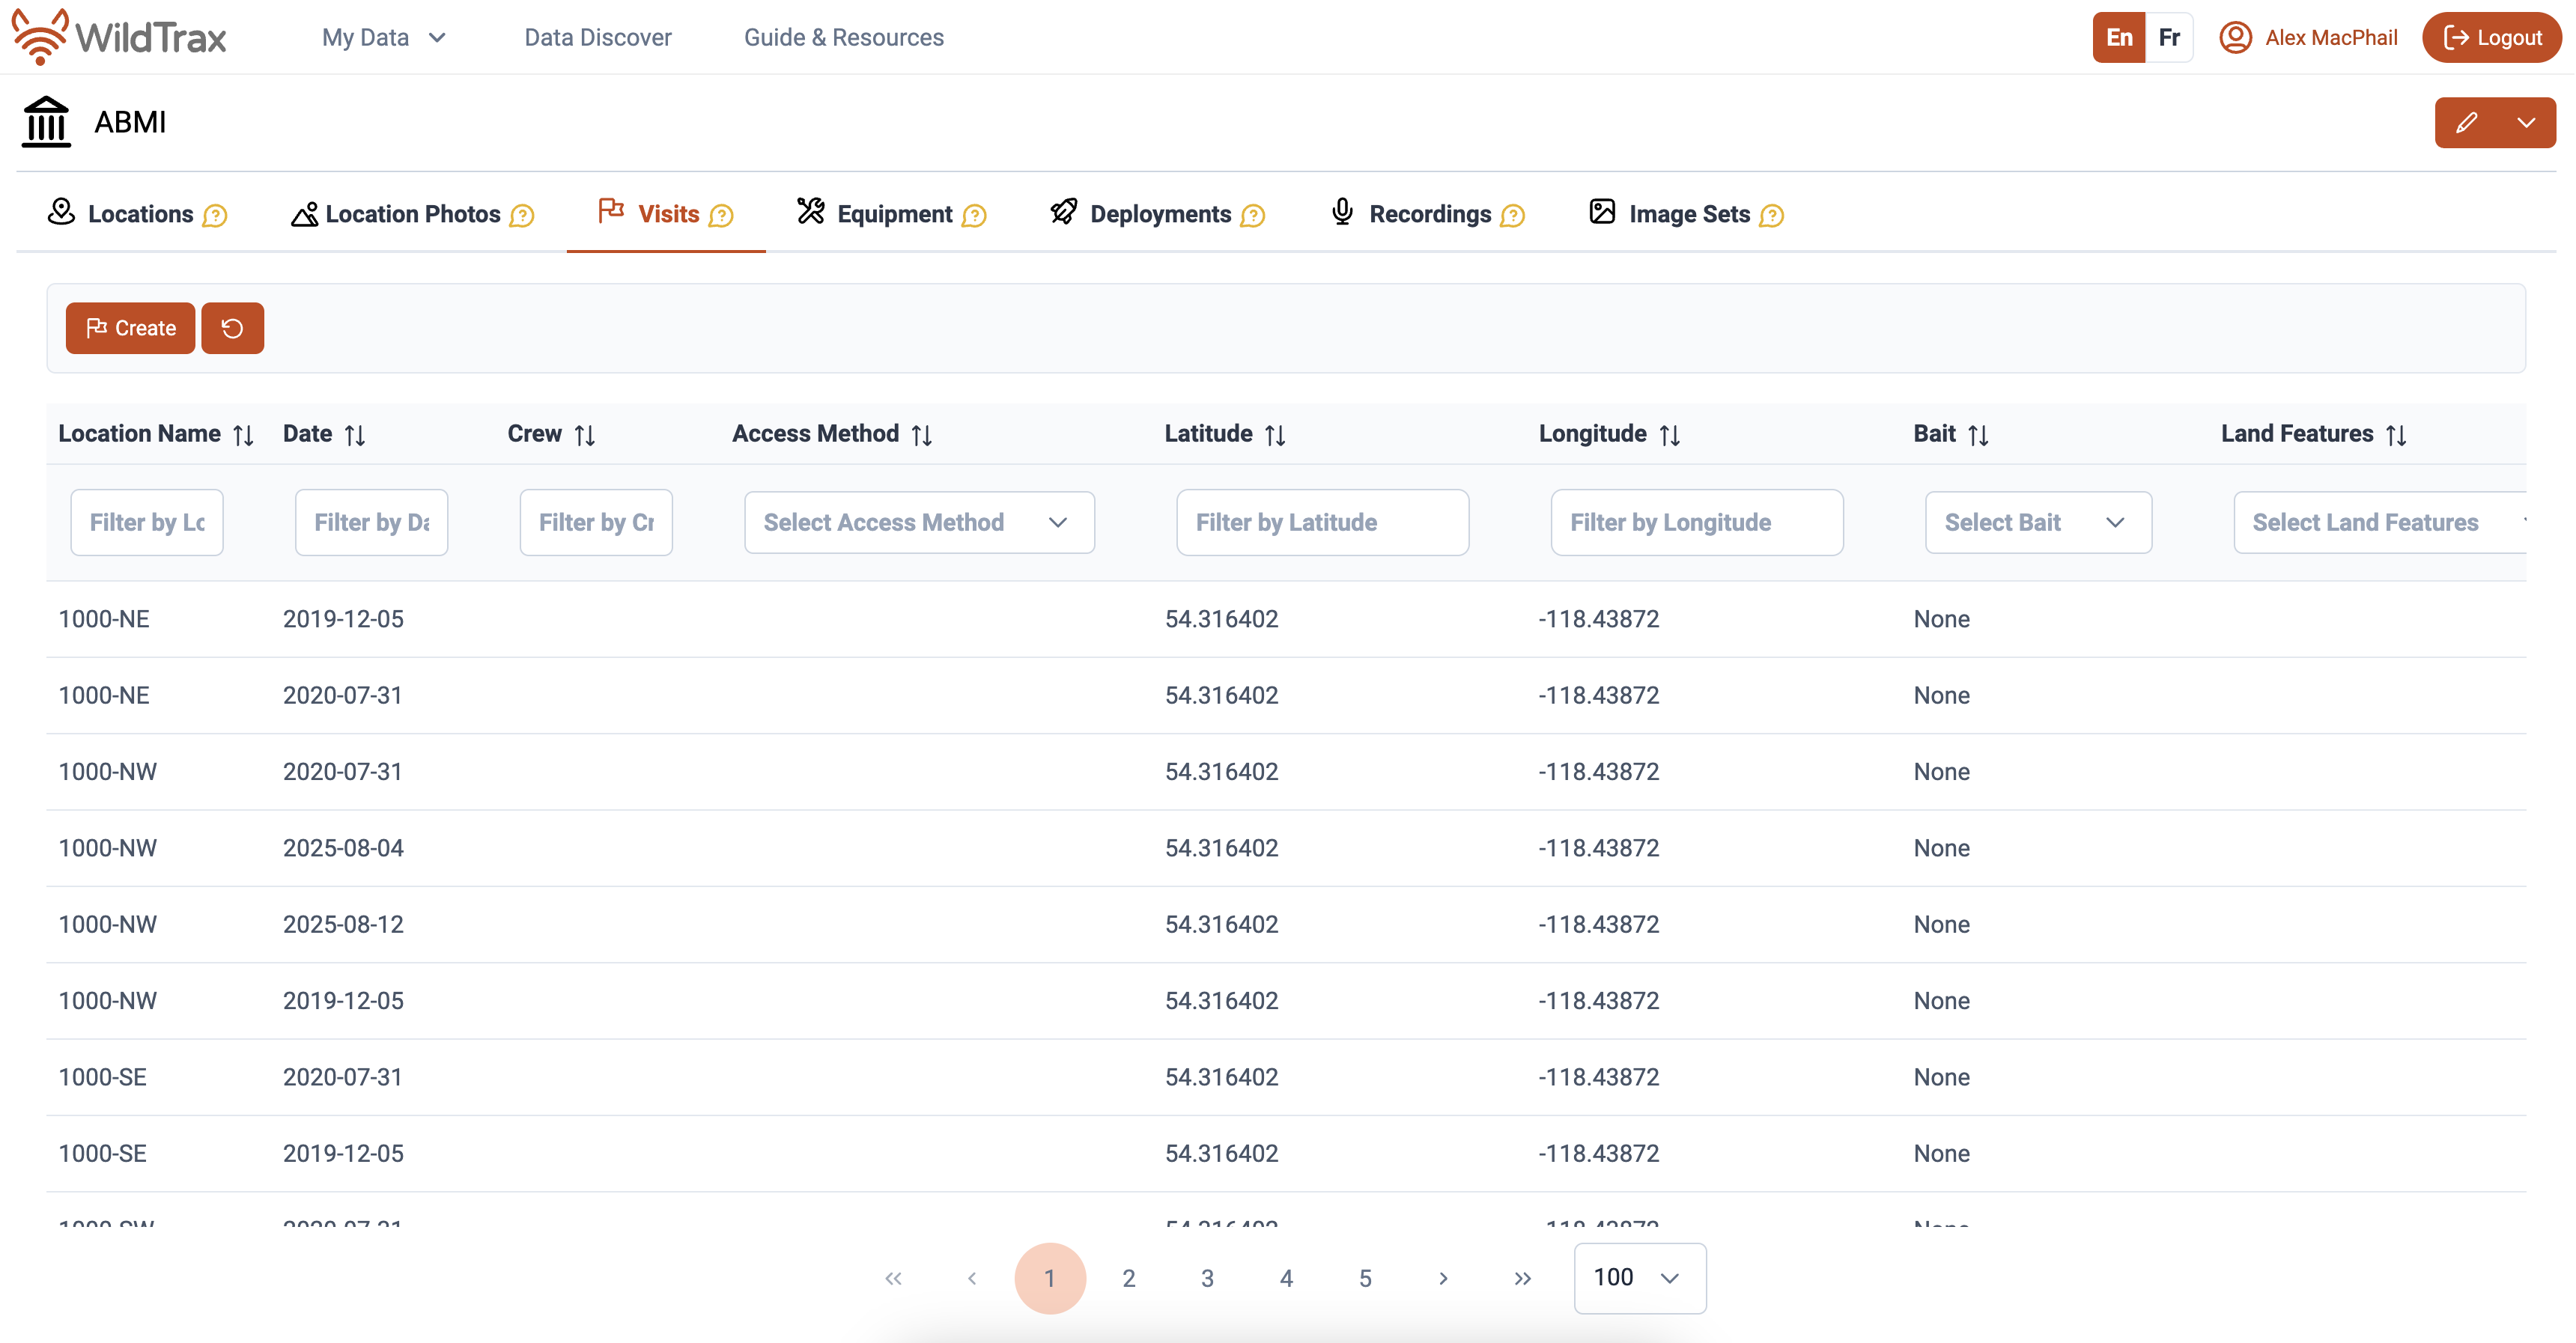Expand the My Data menu
The width and height of the screenshot is (2576, 1343).
(383, 37)
